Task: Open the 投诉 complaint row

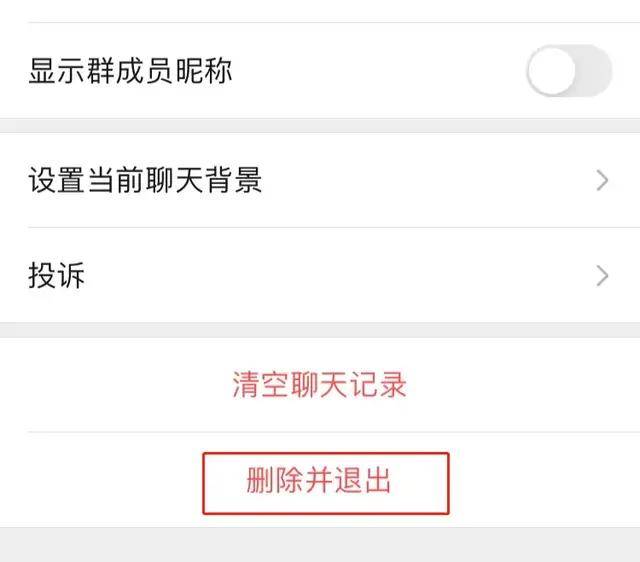Action: point(320,276)
